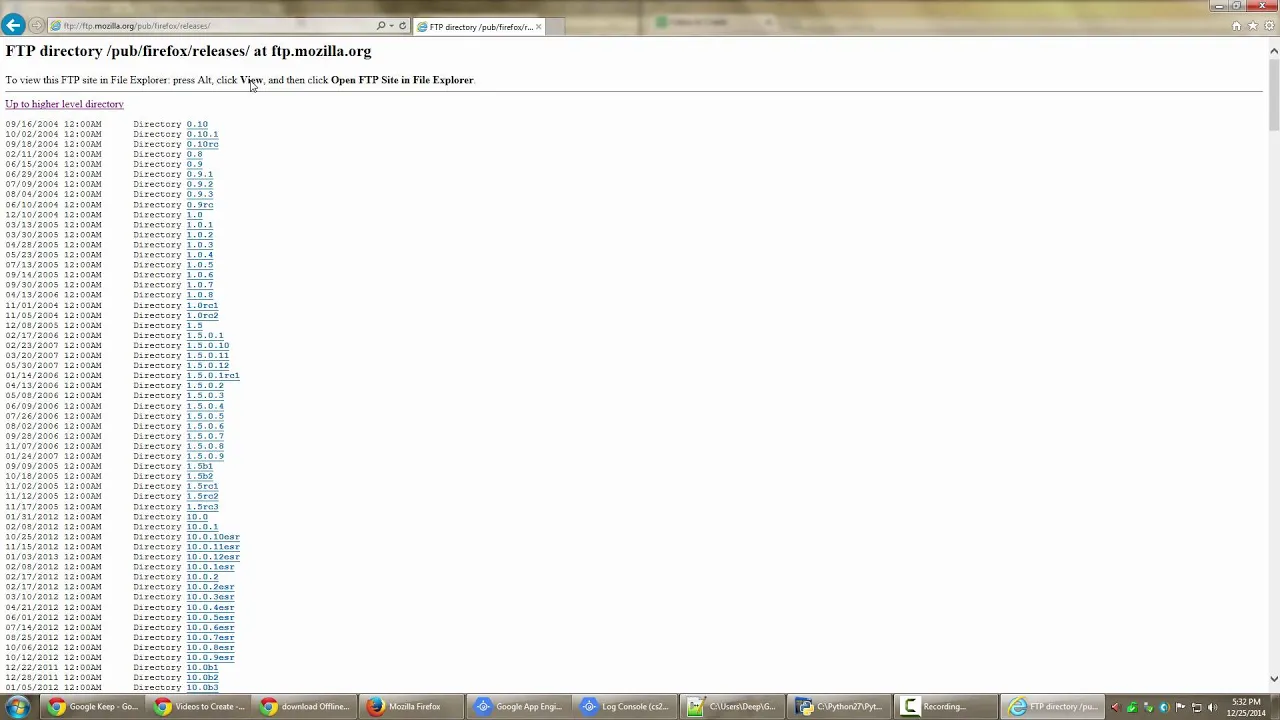Image resolution: width=1280 pixels, height=720 pixels.
Task: Open a new blank tab
Action: click(x=557, y=27)
